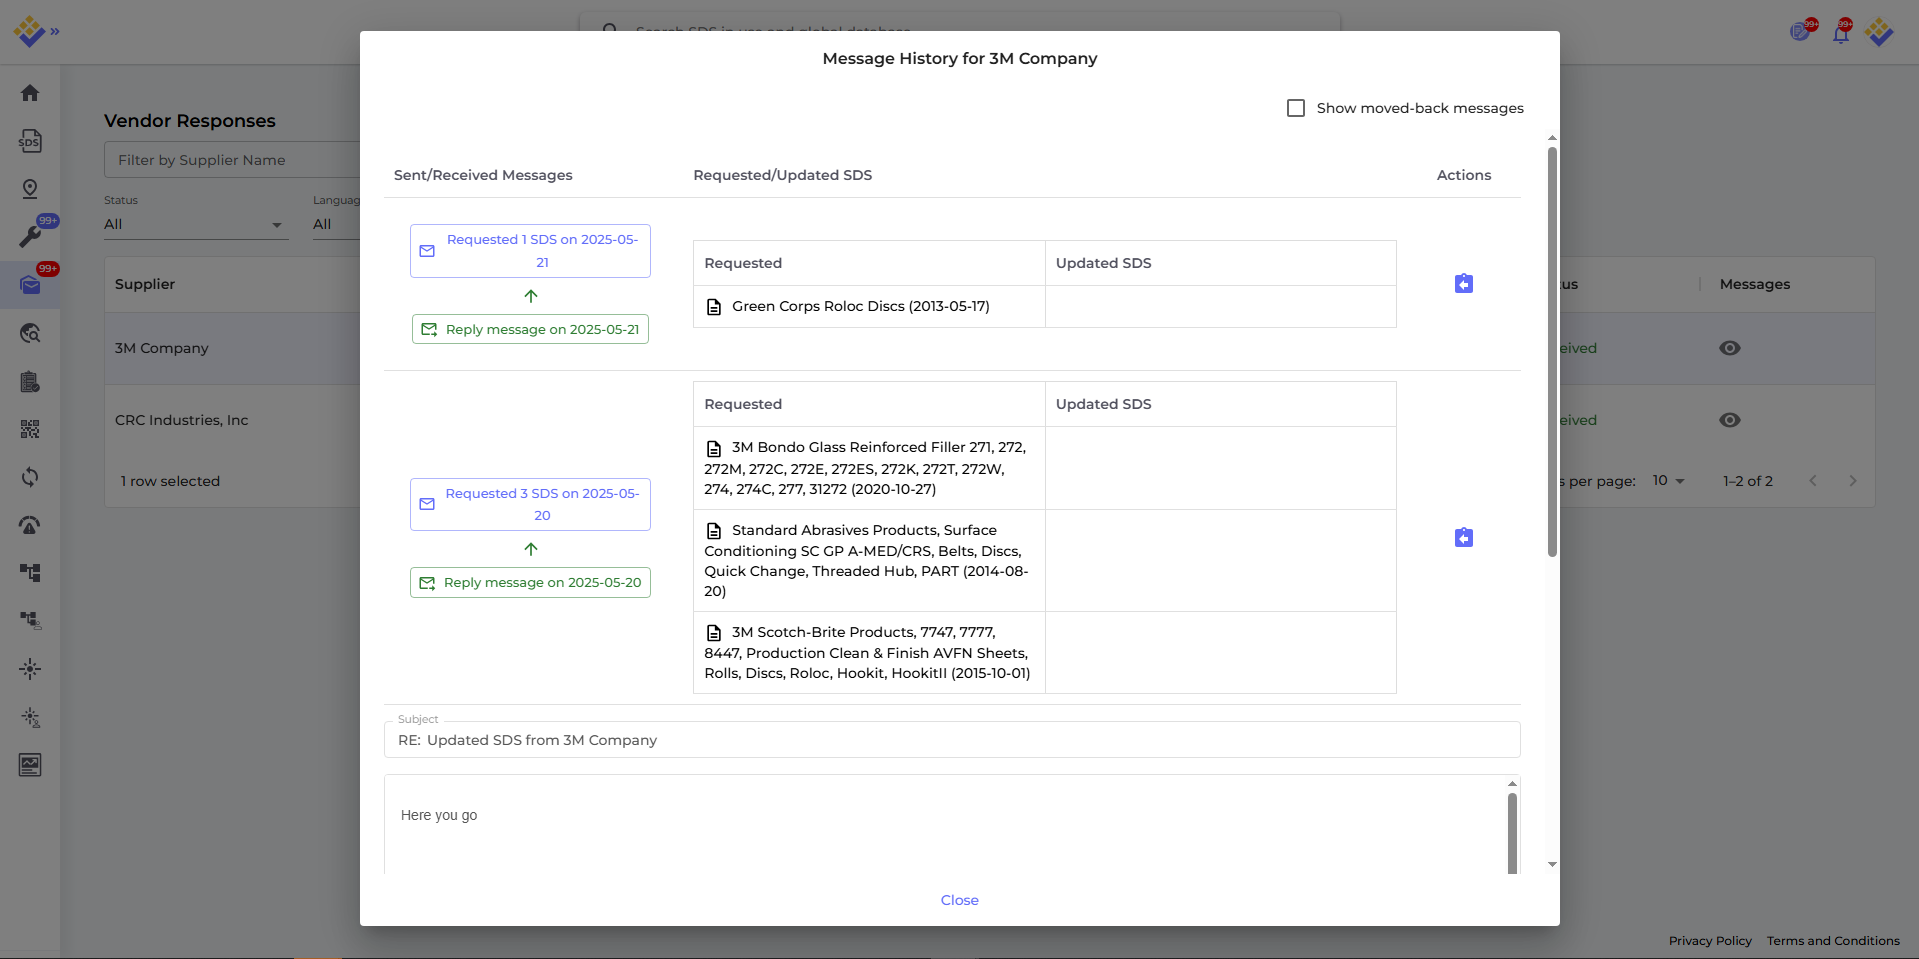
Task: Click the round blue badge icon in header
Action: pos(1802,31)
